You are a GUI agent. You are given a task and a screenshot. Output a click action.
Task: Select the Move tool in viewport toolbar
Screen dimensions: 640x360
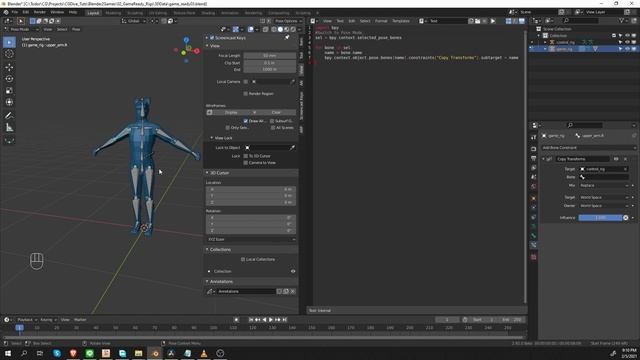tap(9, 67)
